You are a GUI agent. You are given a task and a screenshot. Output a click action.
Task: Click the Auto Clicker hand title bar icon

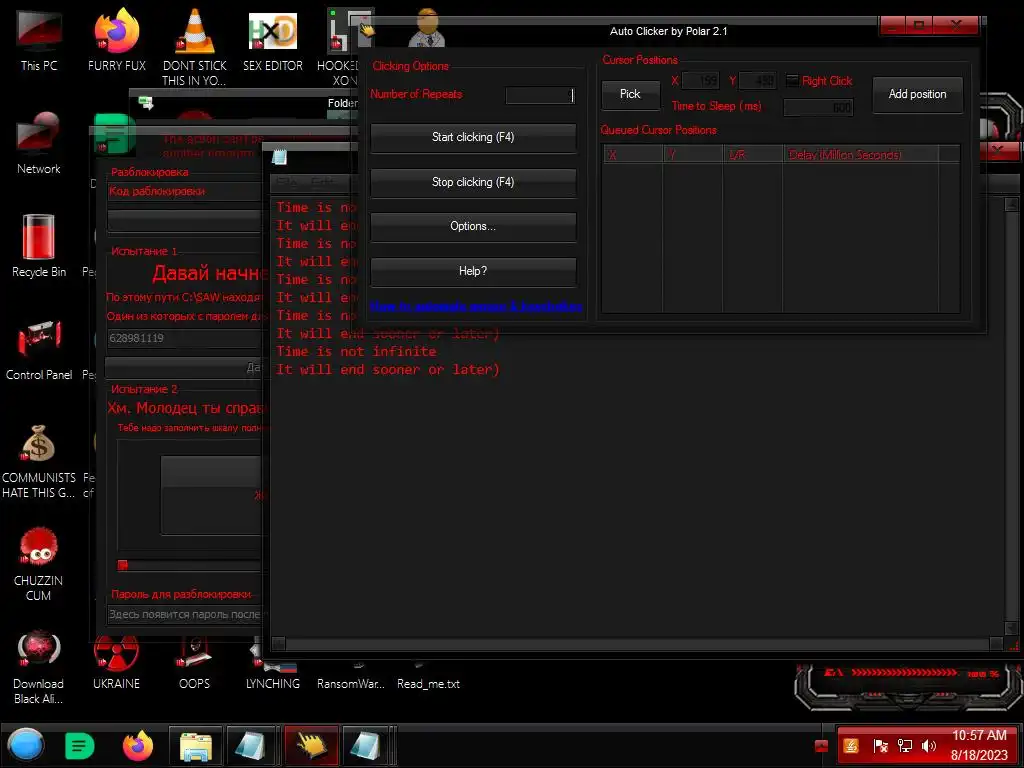point(367,30)
